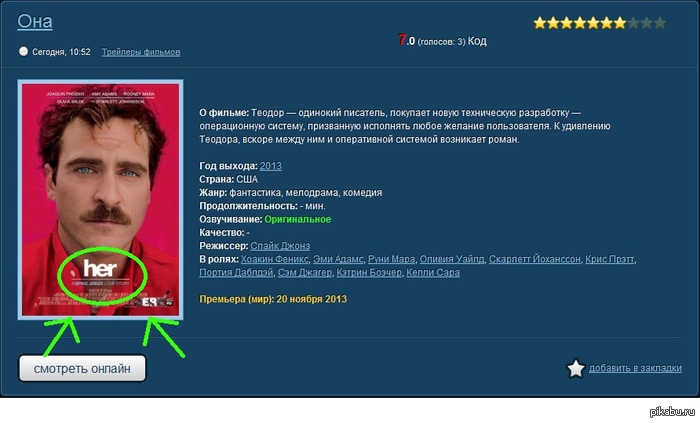This screenshot has width=700, height=423.
Task: Open the 2013 release year link
Action: coord(271,166)
